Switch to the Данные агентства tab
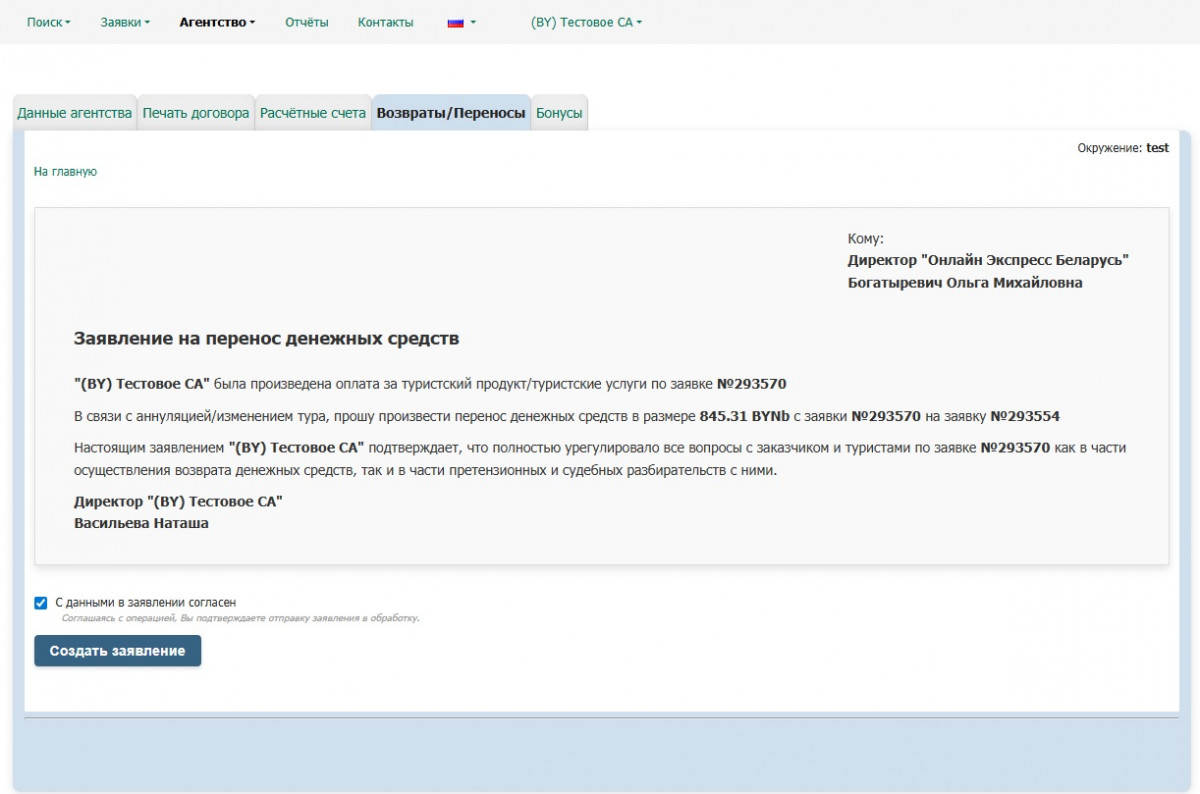This screenshot has width=1200, height=794. tap(75, 113)
